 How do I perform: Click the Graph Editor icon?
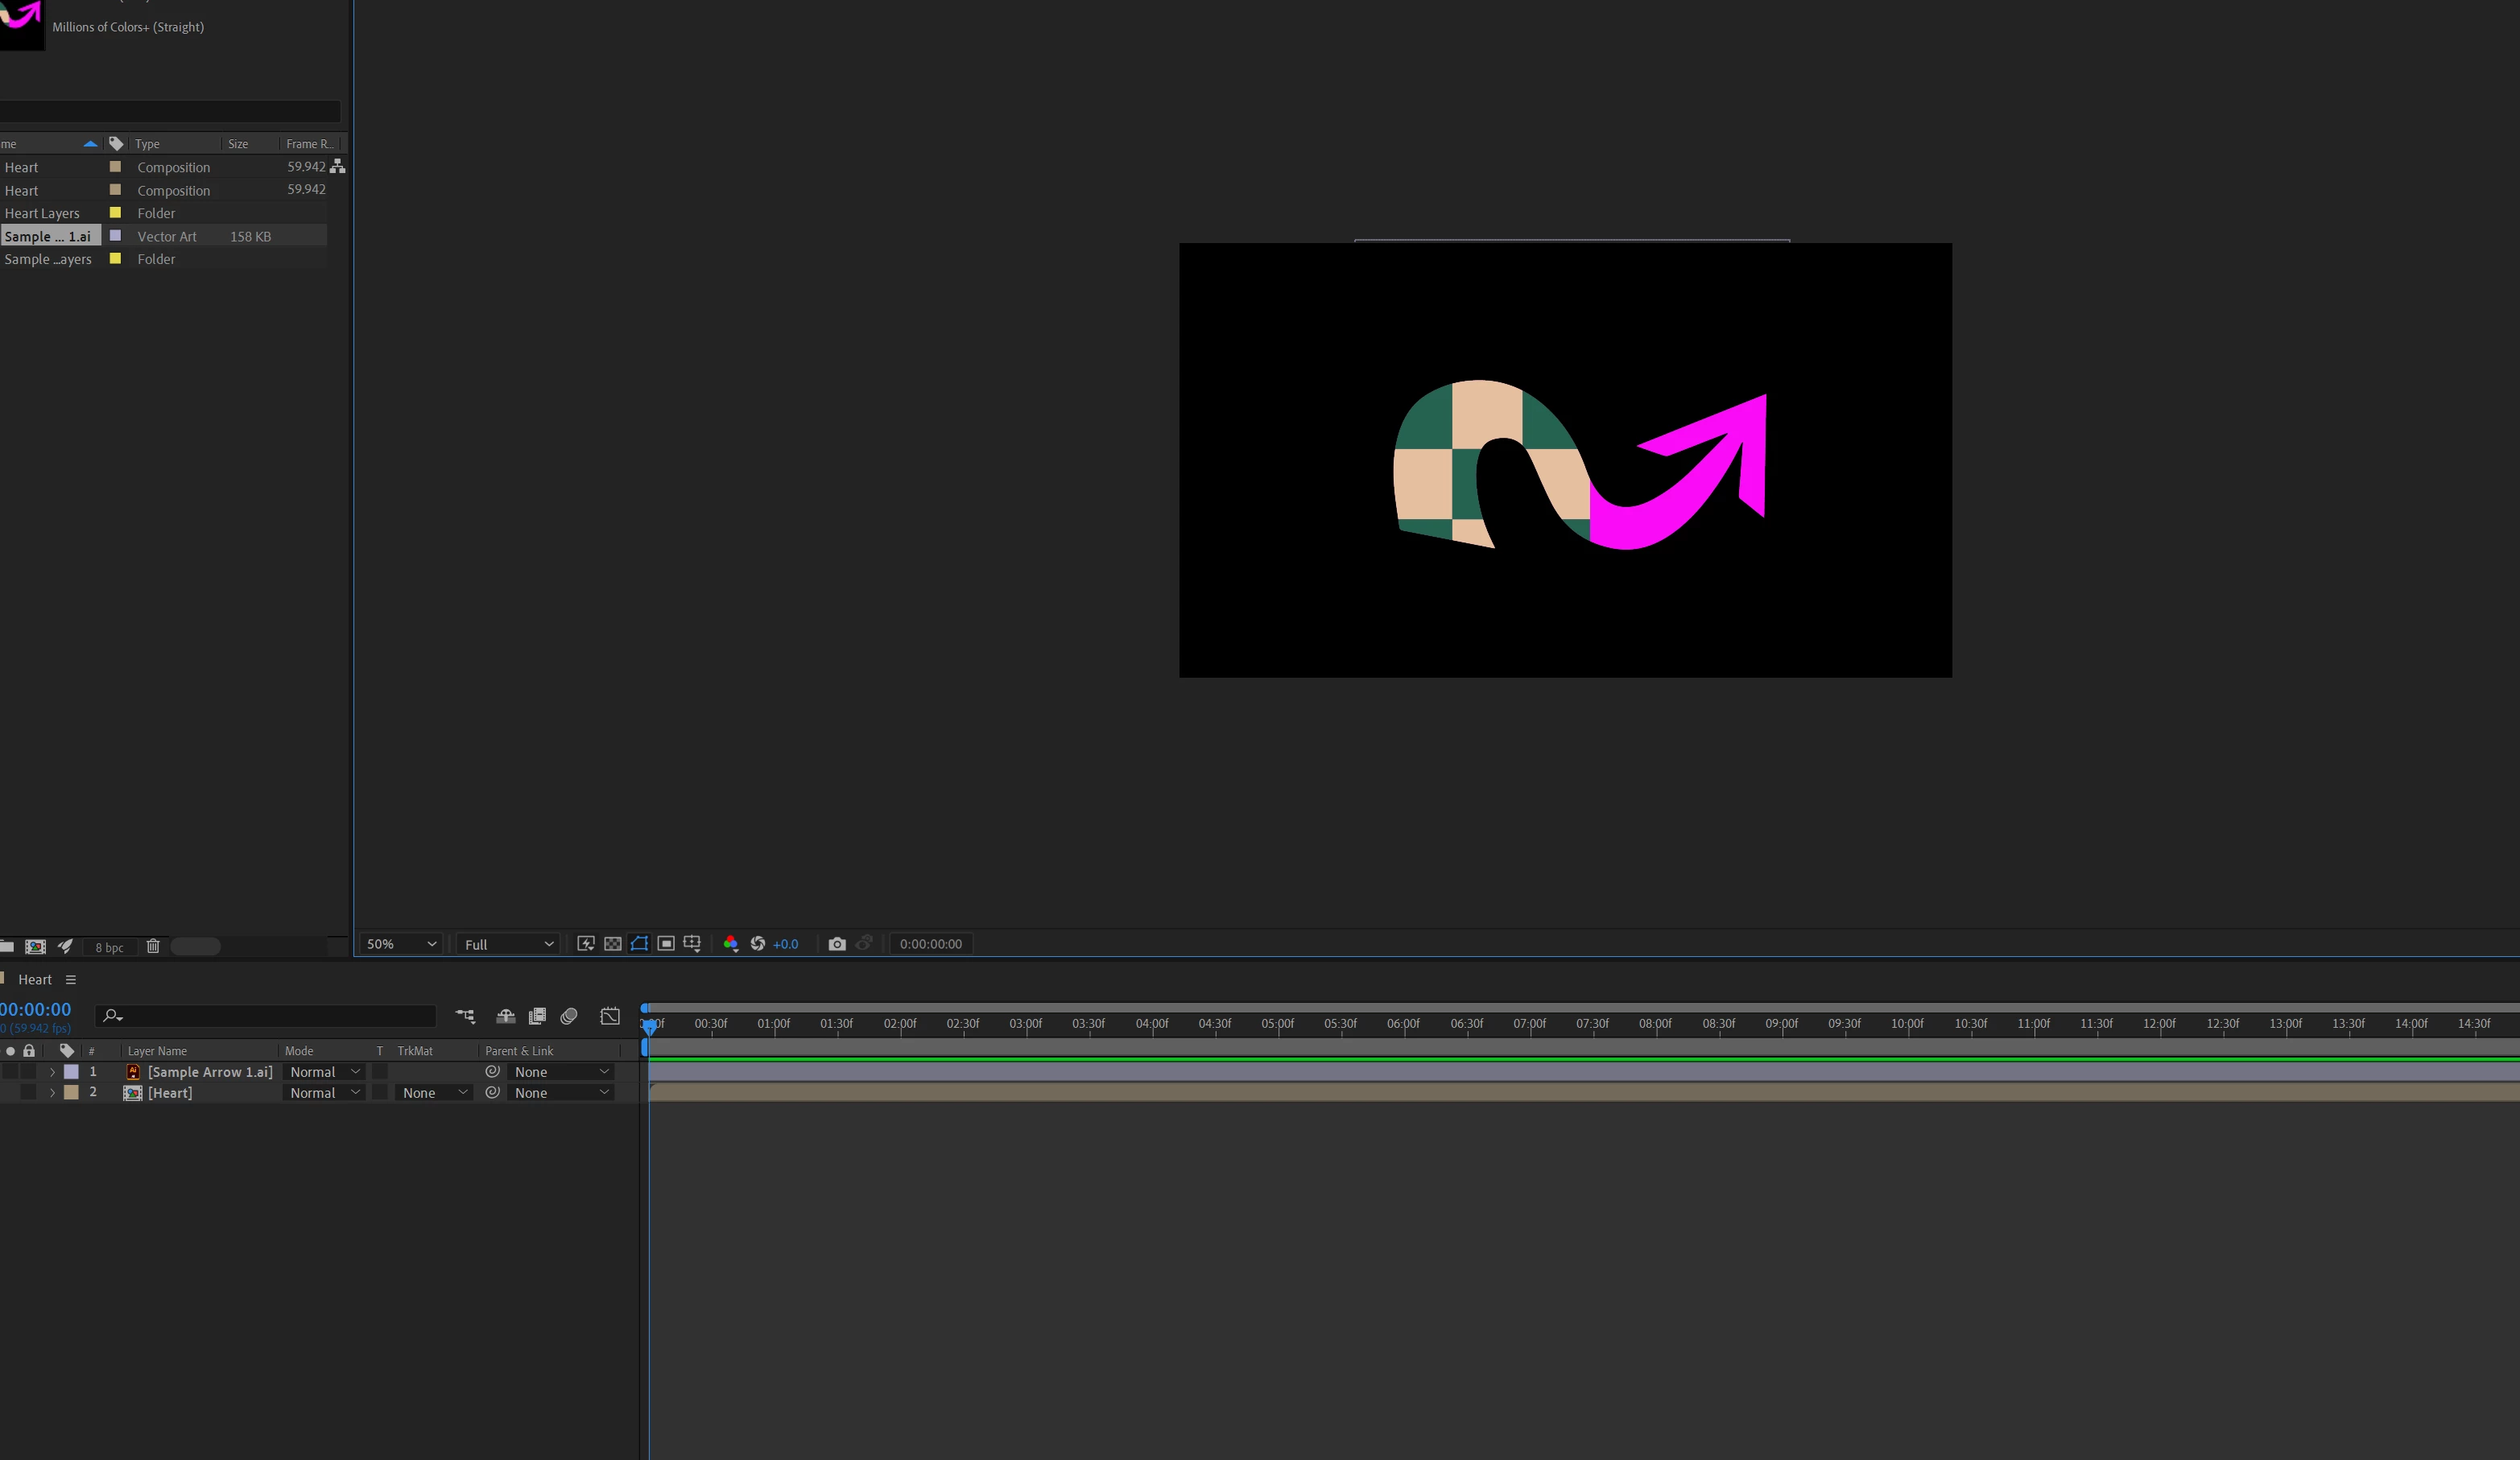pos(610,1016)
